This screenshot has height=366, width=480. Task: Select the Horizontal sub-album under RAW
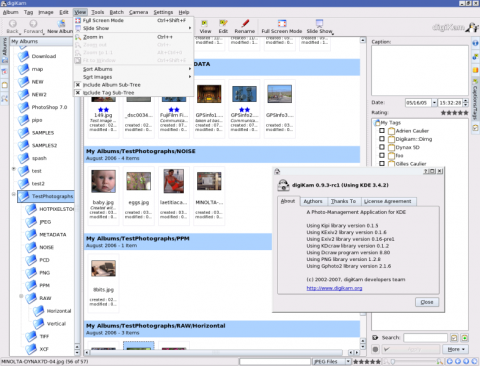pyautogui.click(x=59, y=311)
